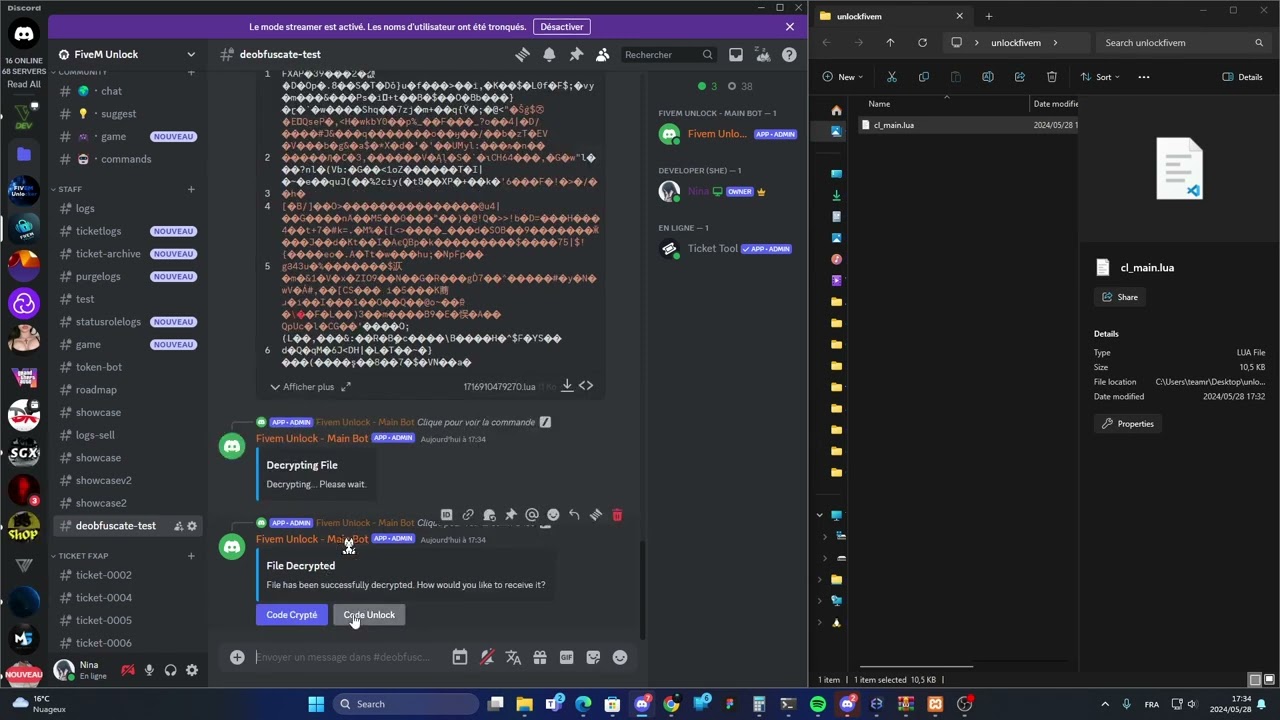Open GIF picker in message bar
The height and width of the screenshot is (720, 1280).
coord(567,657)
